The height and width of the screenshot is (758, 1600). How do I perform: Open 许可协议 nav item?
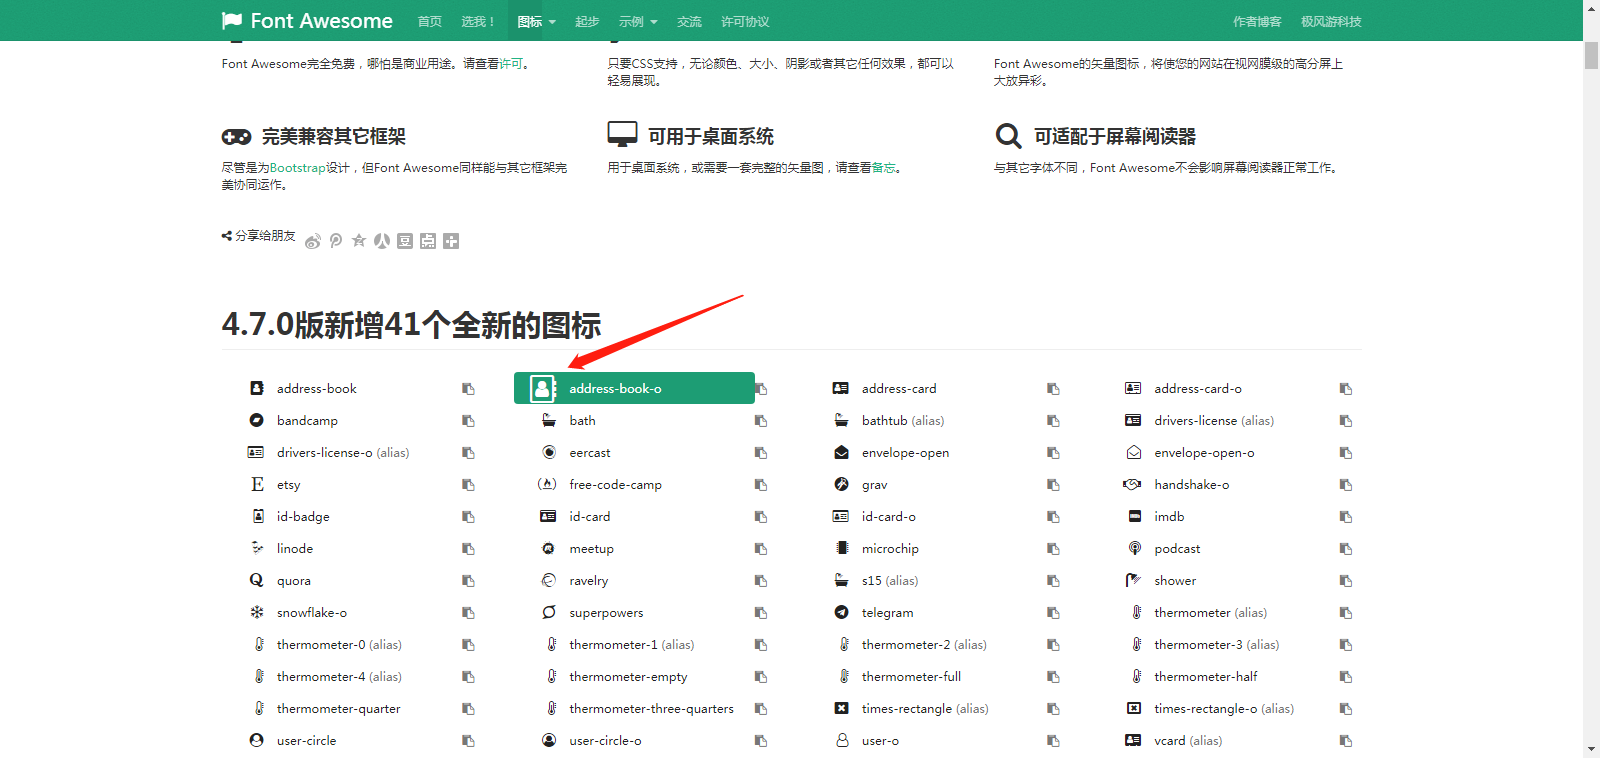click(745, 21)
